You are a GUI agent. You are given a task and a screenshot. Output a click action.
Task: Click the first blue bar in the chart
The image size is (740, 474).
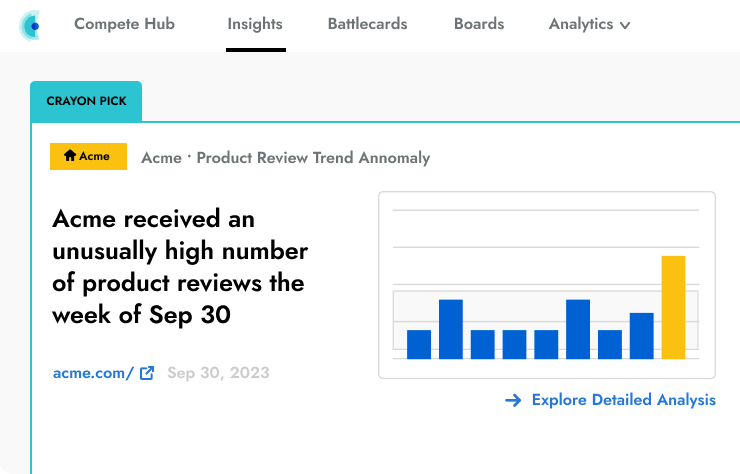[x=419, y=344]
